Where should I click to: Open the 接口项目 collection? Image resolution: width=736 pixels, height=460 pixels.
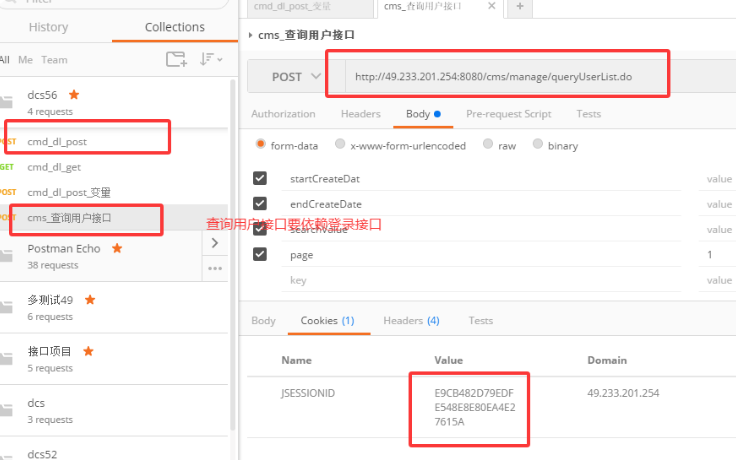[49, 351]
